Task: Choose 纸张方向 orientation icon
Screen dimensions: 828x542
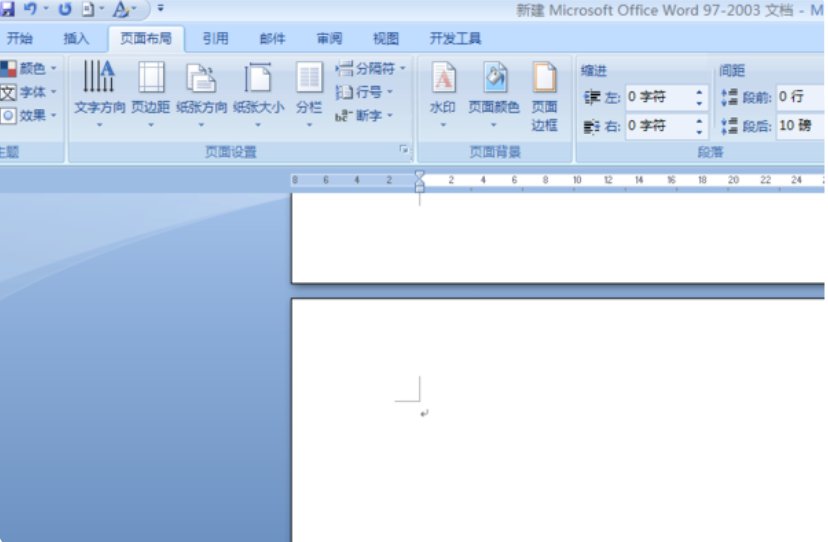Action: point(201,78)
